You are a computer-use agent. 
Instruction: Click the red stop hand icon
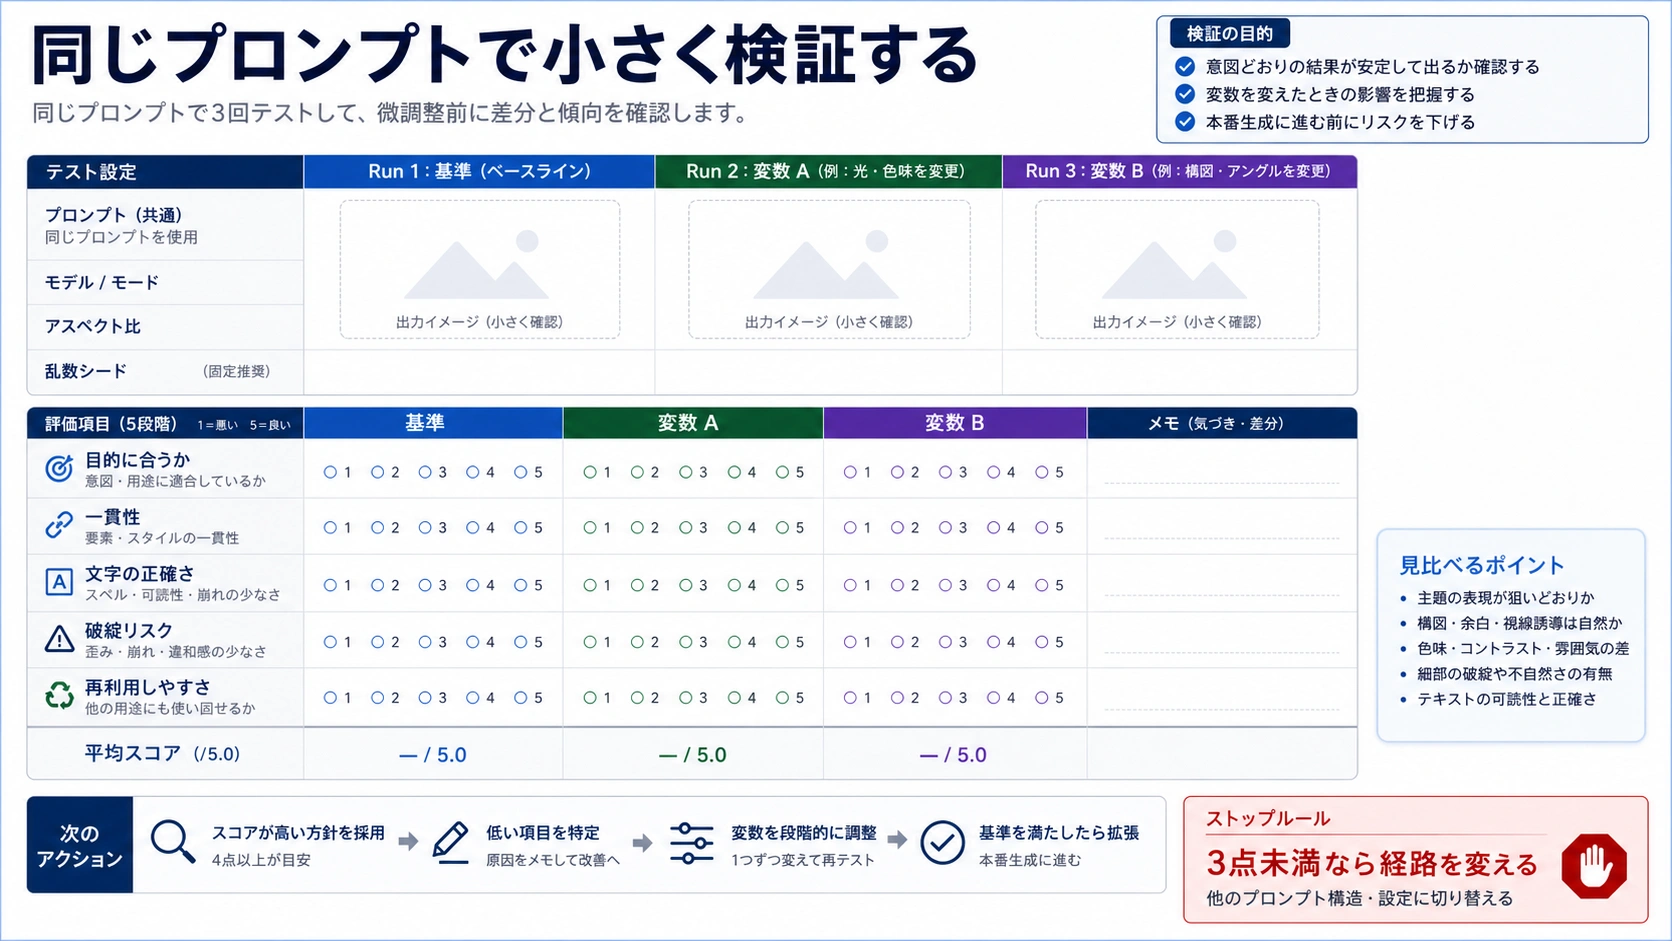(1594, 866)
